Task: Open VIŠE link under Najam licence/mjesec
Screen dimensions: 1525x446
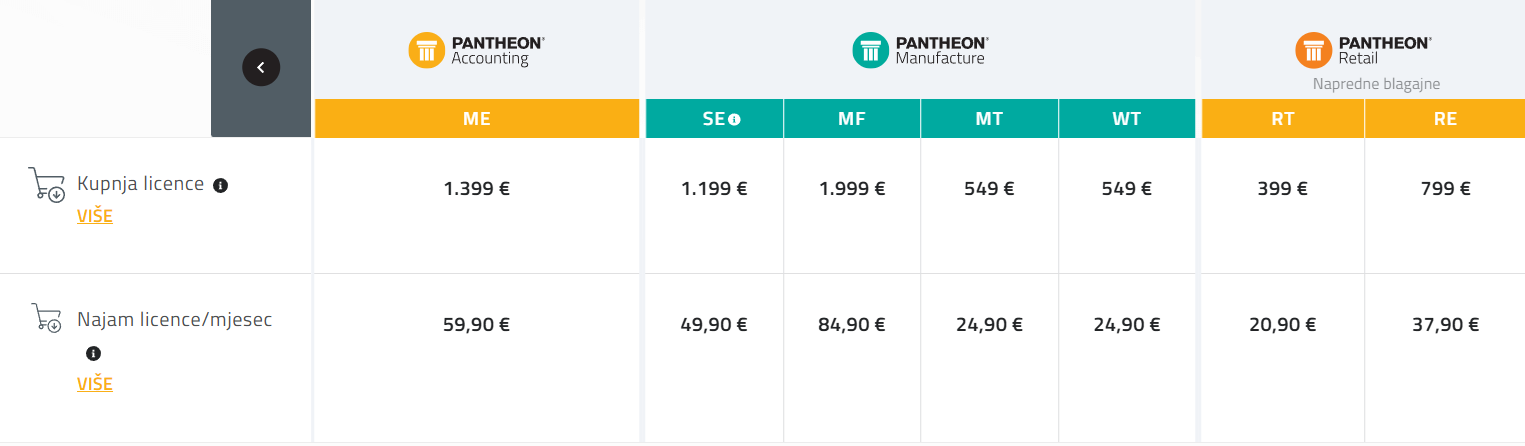Action: click(x=95, y=384)
